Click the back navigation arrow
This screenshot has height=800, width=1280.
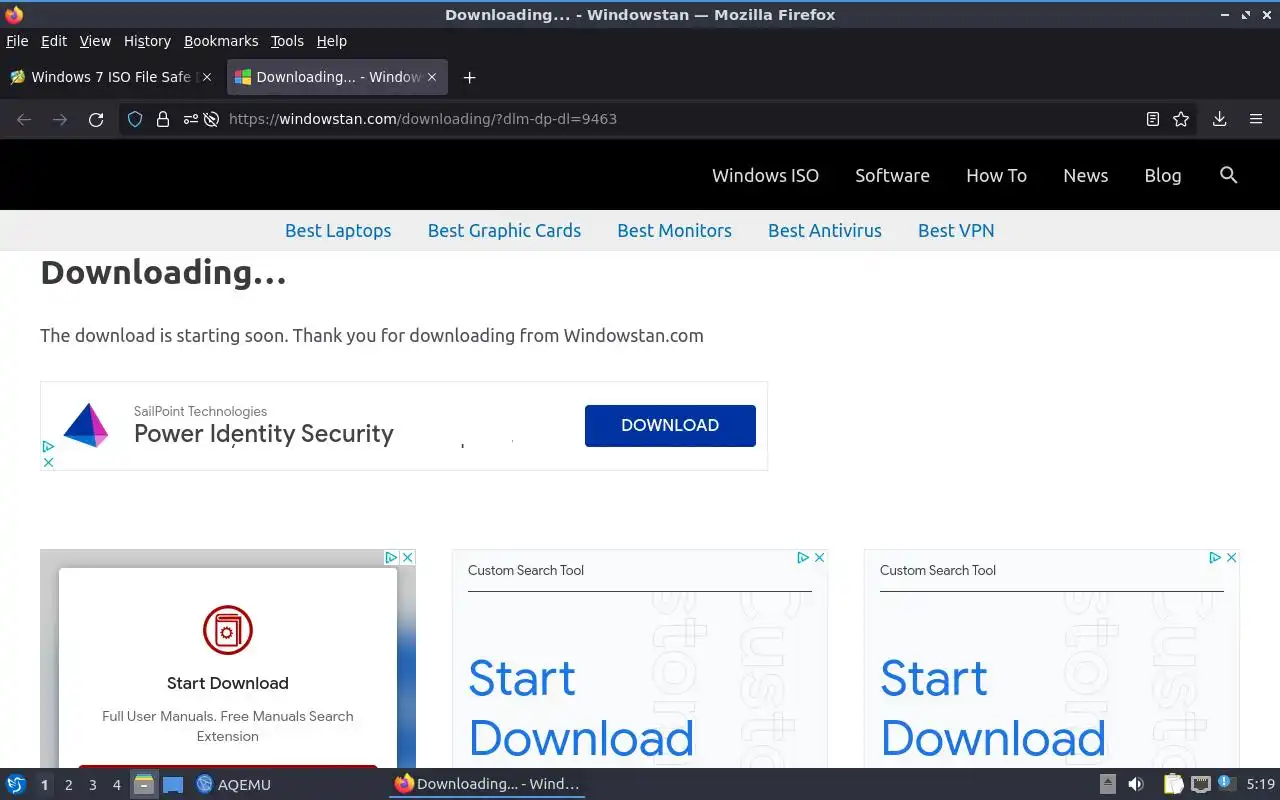click(x=24, y=119)
